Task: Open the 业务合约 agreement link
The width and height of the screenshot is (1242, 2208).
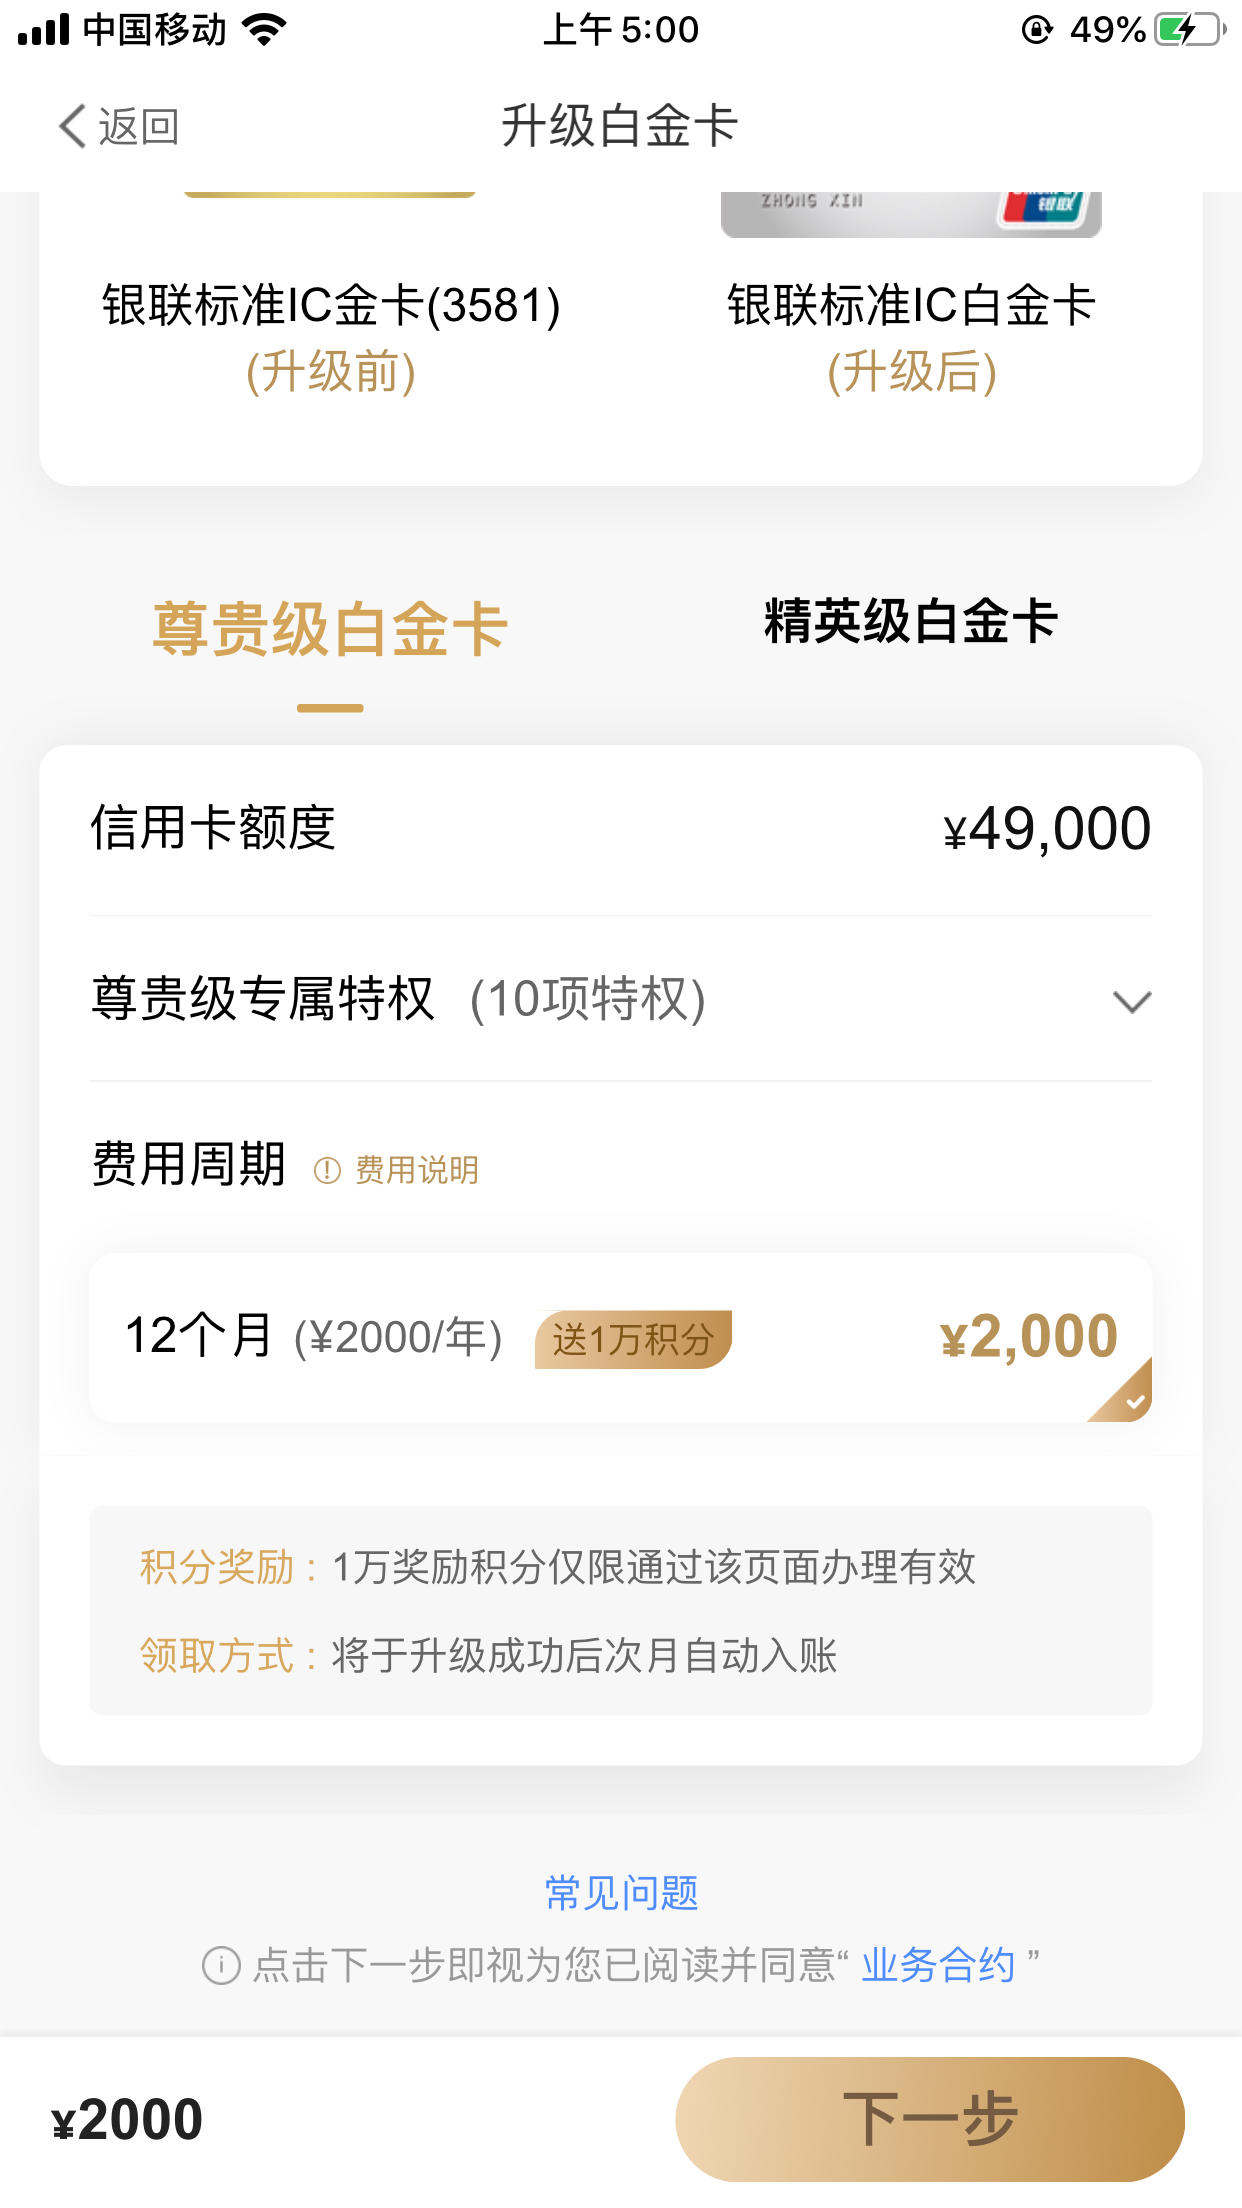Action: click(938, 1965)
